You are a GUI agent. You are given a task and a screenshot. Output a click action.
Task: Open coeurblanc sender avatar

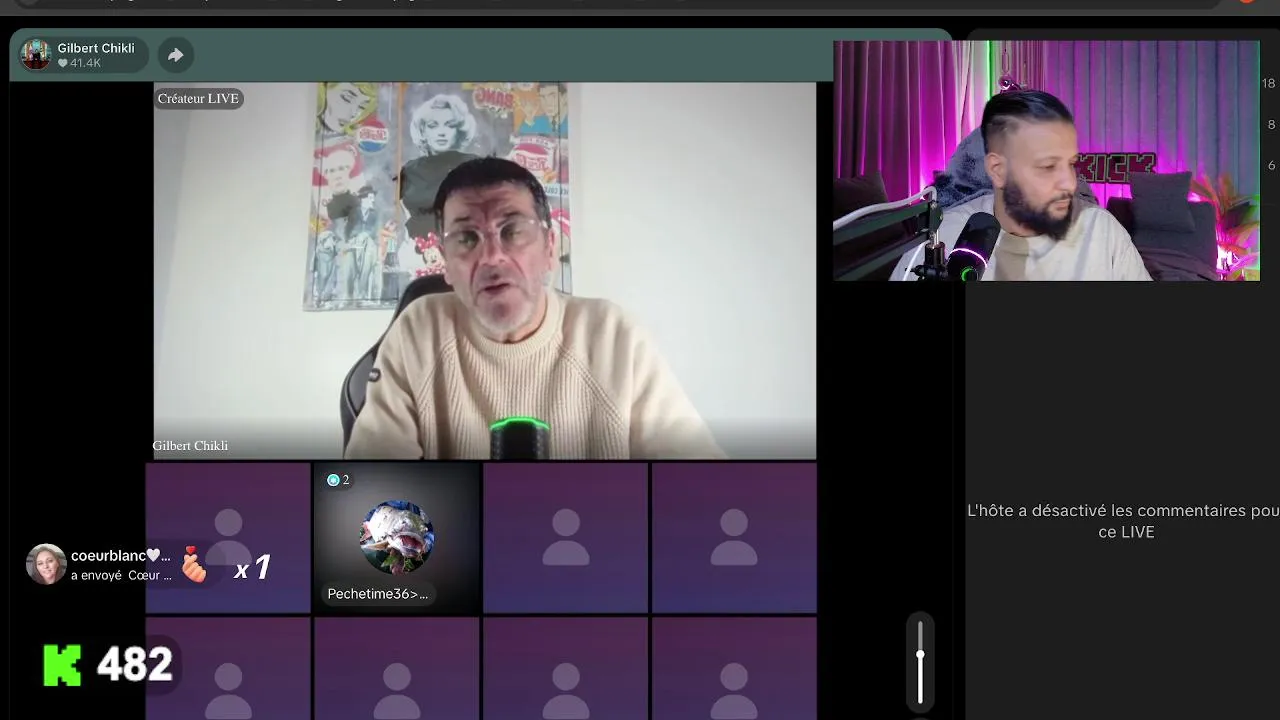pos(46,564)
